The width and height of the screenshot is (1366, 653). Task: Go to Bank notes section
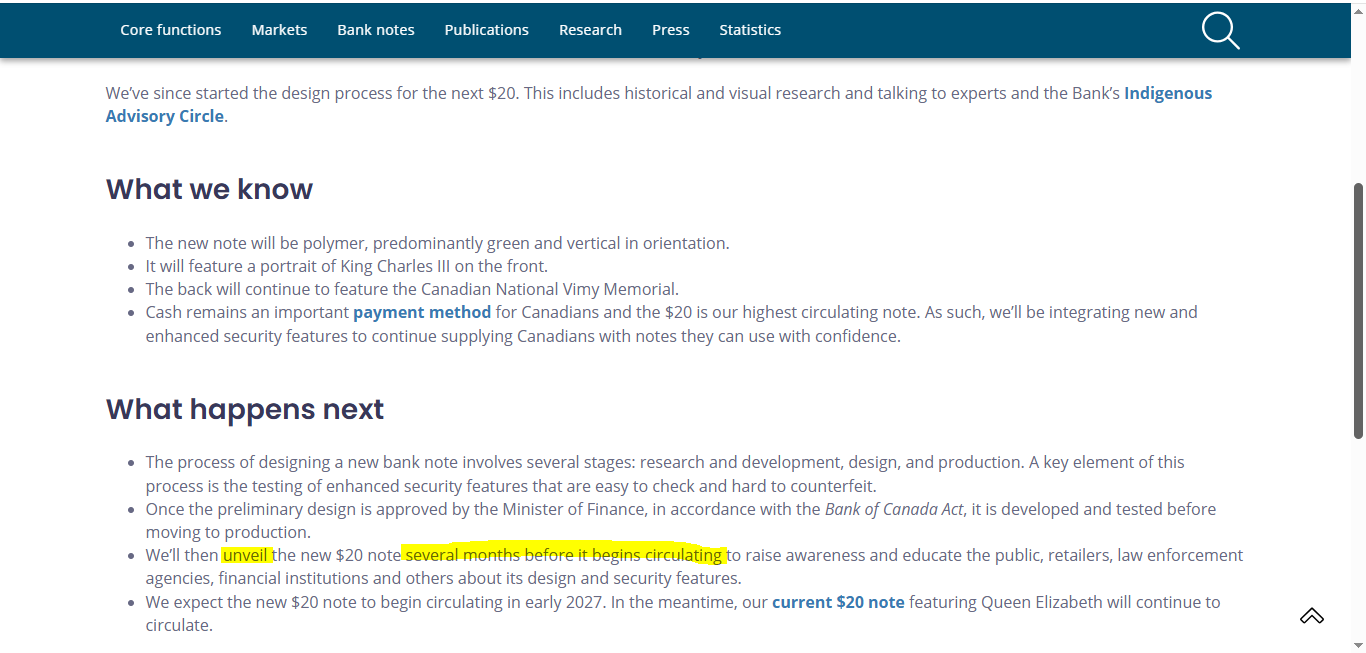click(x=376, y=30)
